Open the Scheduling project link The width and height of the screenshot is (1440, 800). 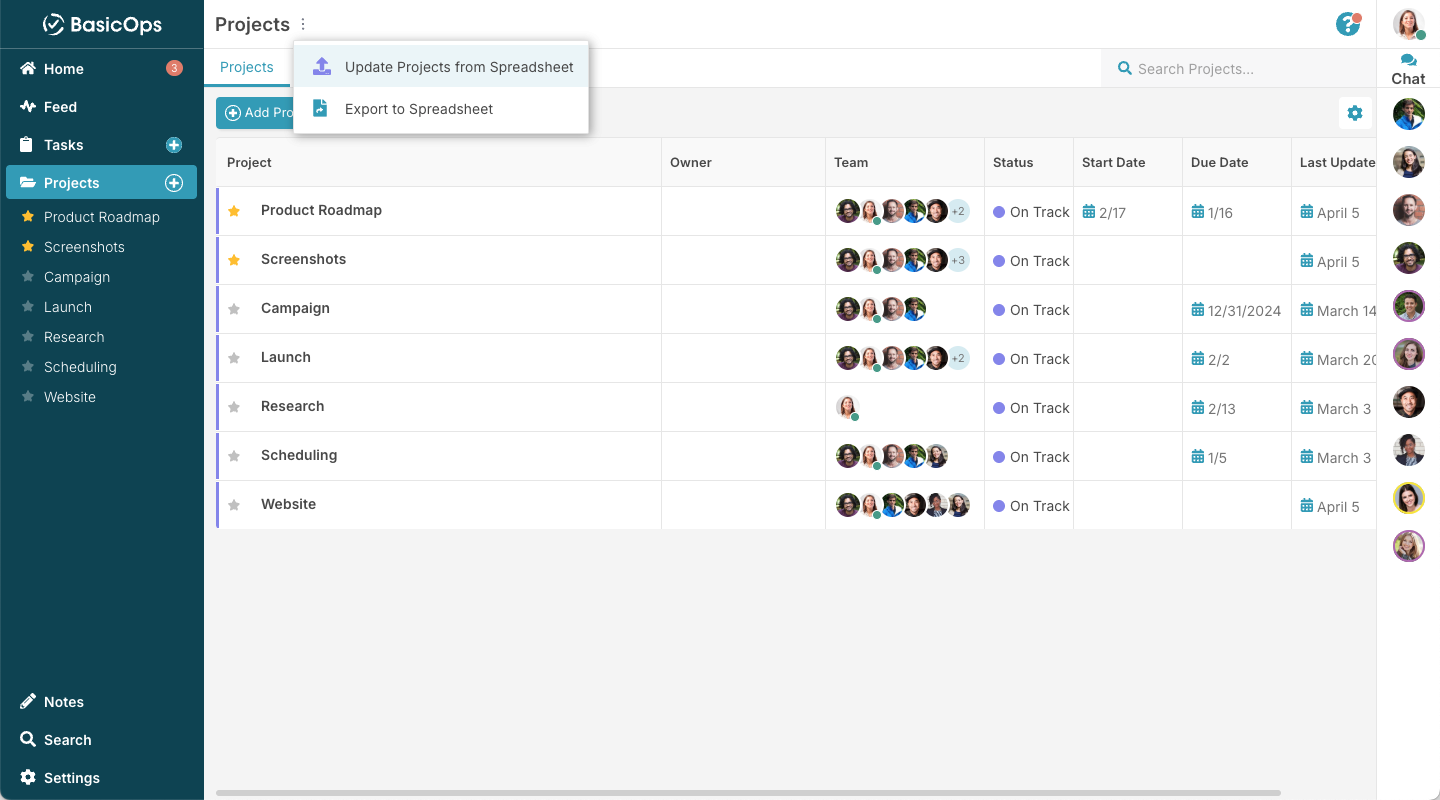point(299,455)
